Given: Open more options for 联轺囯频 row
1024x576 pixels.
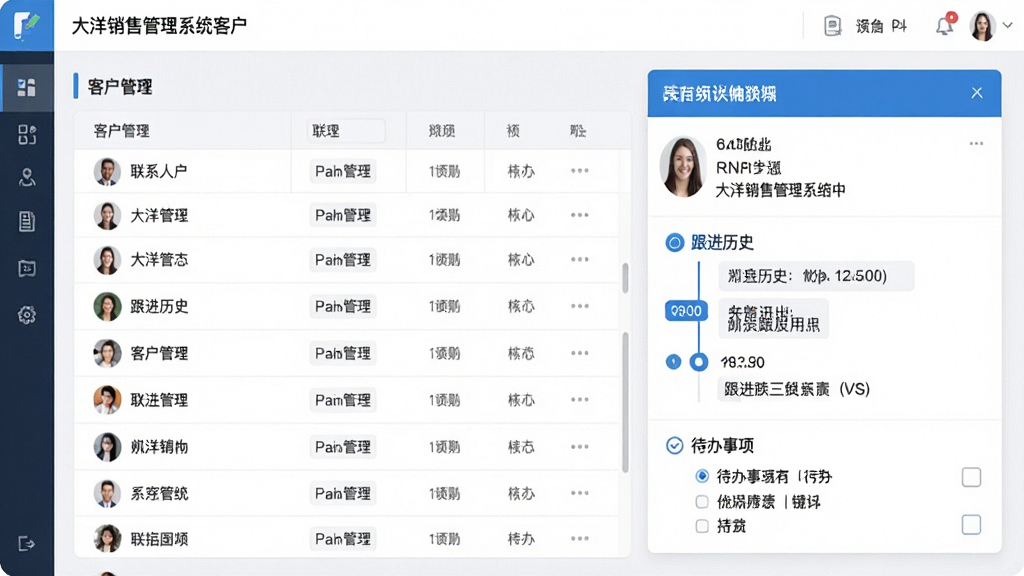Looking at the screenshot, I should click(x=580, y=539).
